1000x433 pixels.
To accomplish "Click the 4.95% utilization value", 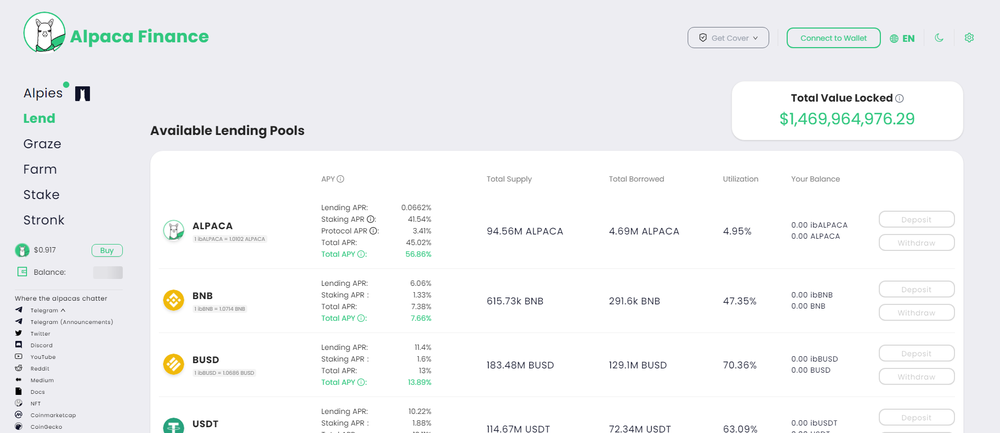I will pyautogui.click(x=739, y=231).
